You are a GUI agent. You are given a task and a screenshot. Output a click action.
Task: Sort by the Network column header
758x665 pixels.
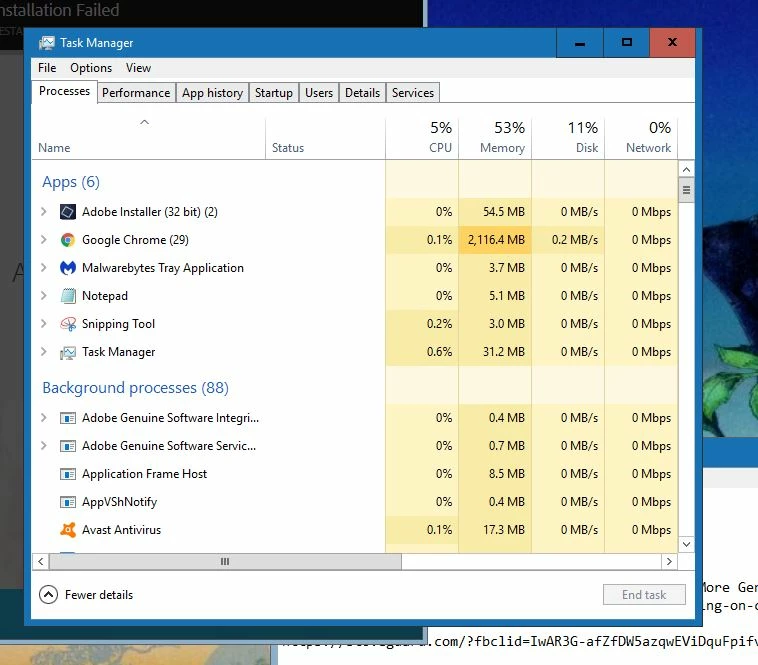coord(641,139)
